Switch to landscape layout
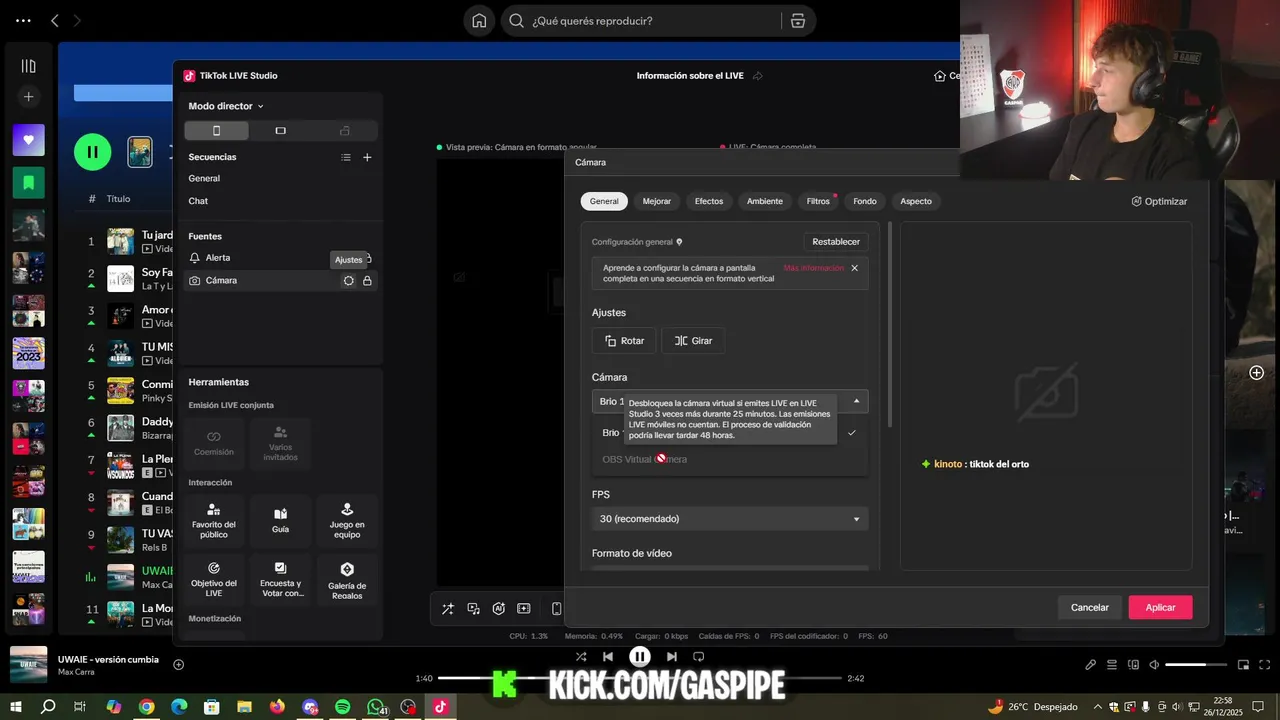The height and width of the screenshot is (720, 1280). (x=280, y=131)
